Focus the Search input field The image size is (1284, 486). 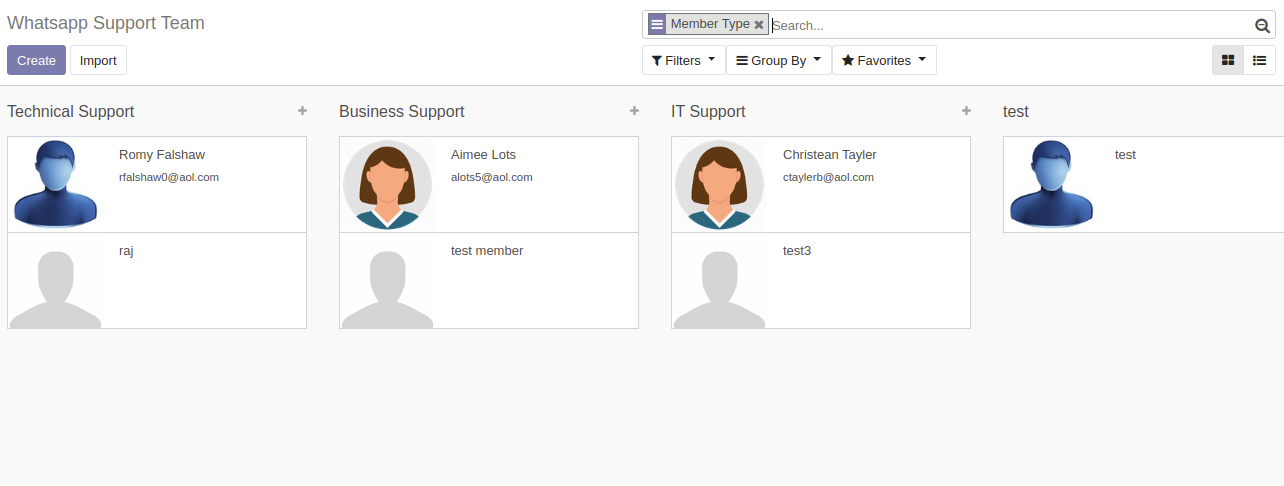[x=1010, y=26]
